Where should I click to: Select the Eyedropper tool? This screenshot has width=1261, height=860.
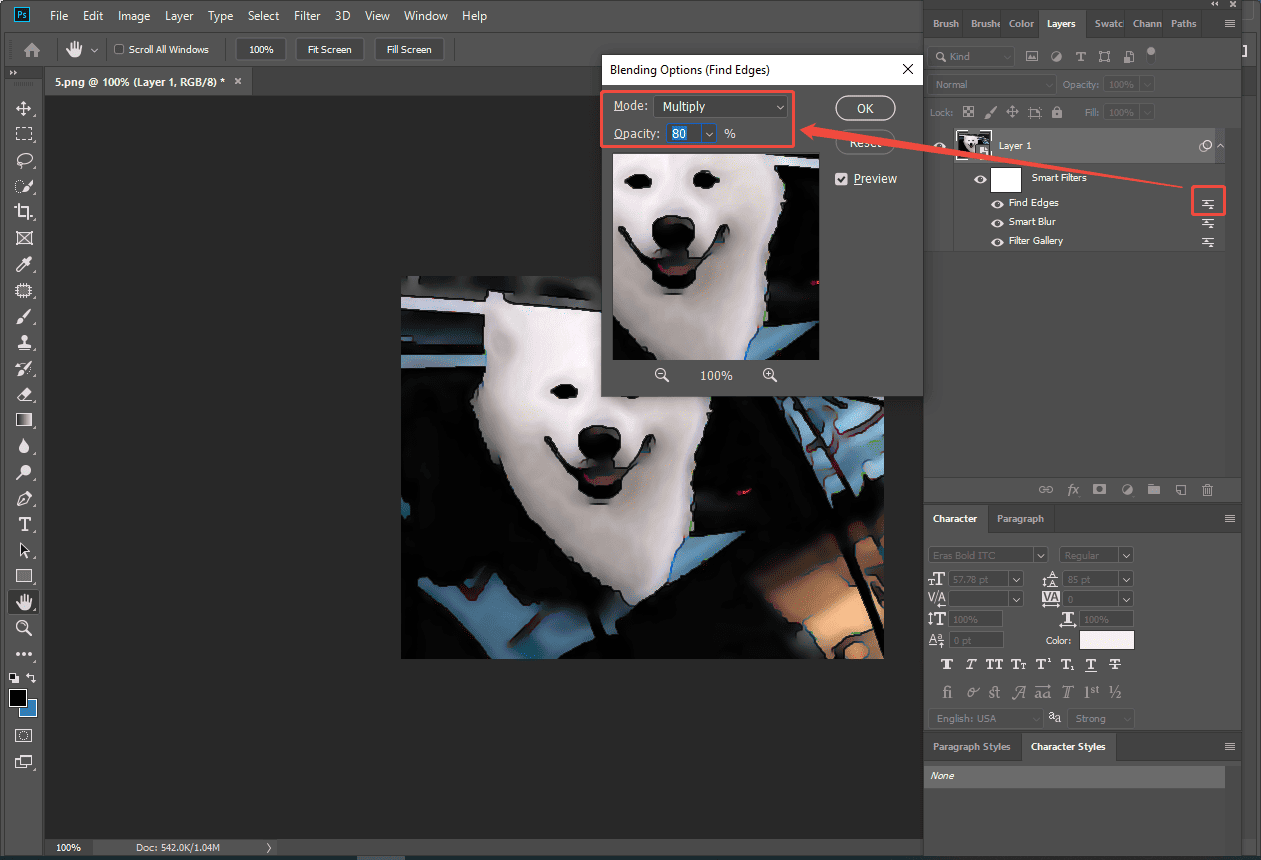point(24,264)
